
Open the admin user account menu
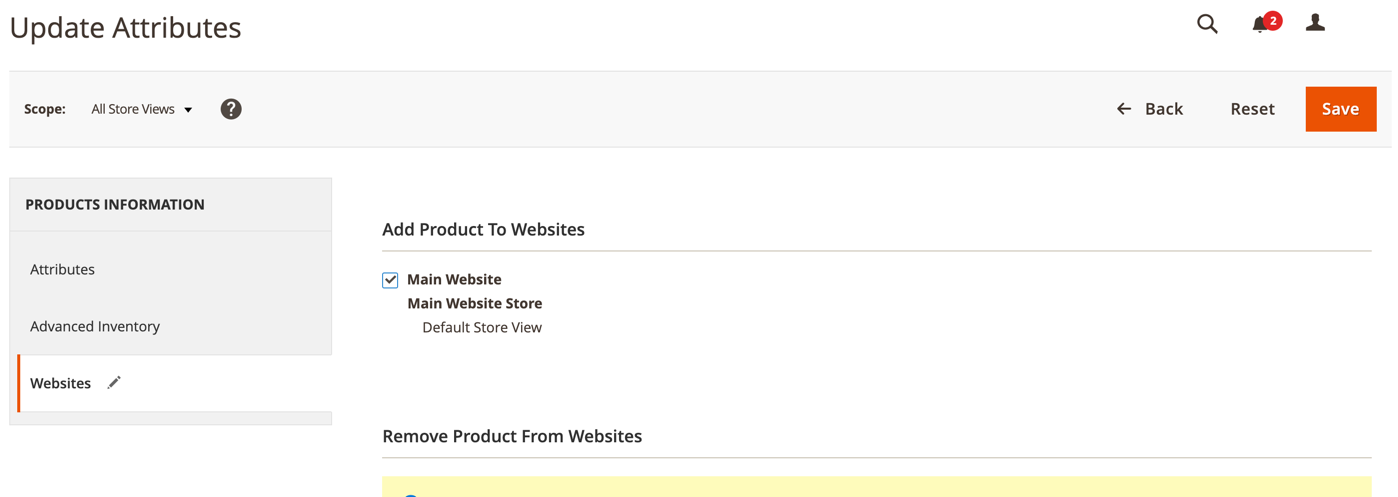pos(1315,23)
